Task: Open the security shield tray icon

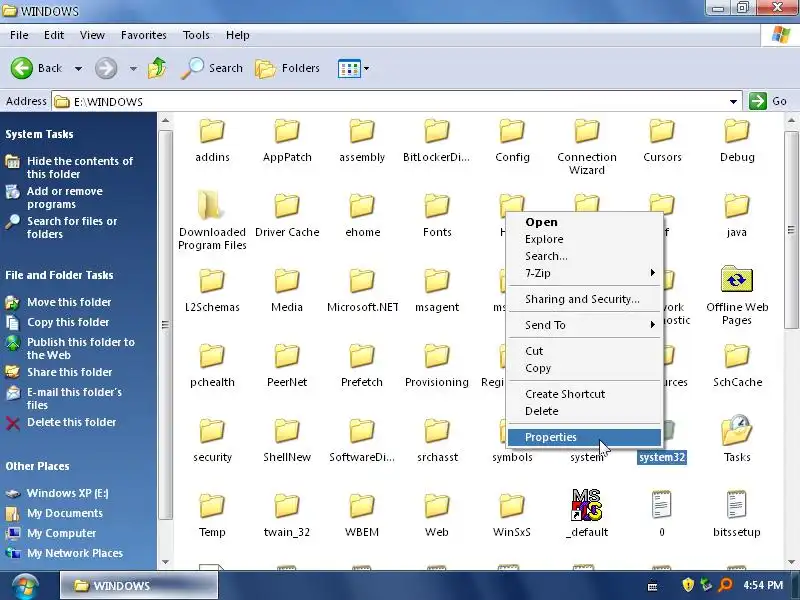Action: click(x=688, y=585)
